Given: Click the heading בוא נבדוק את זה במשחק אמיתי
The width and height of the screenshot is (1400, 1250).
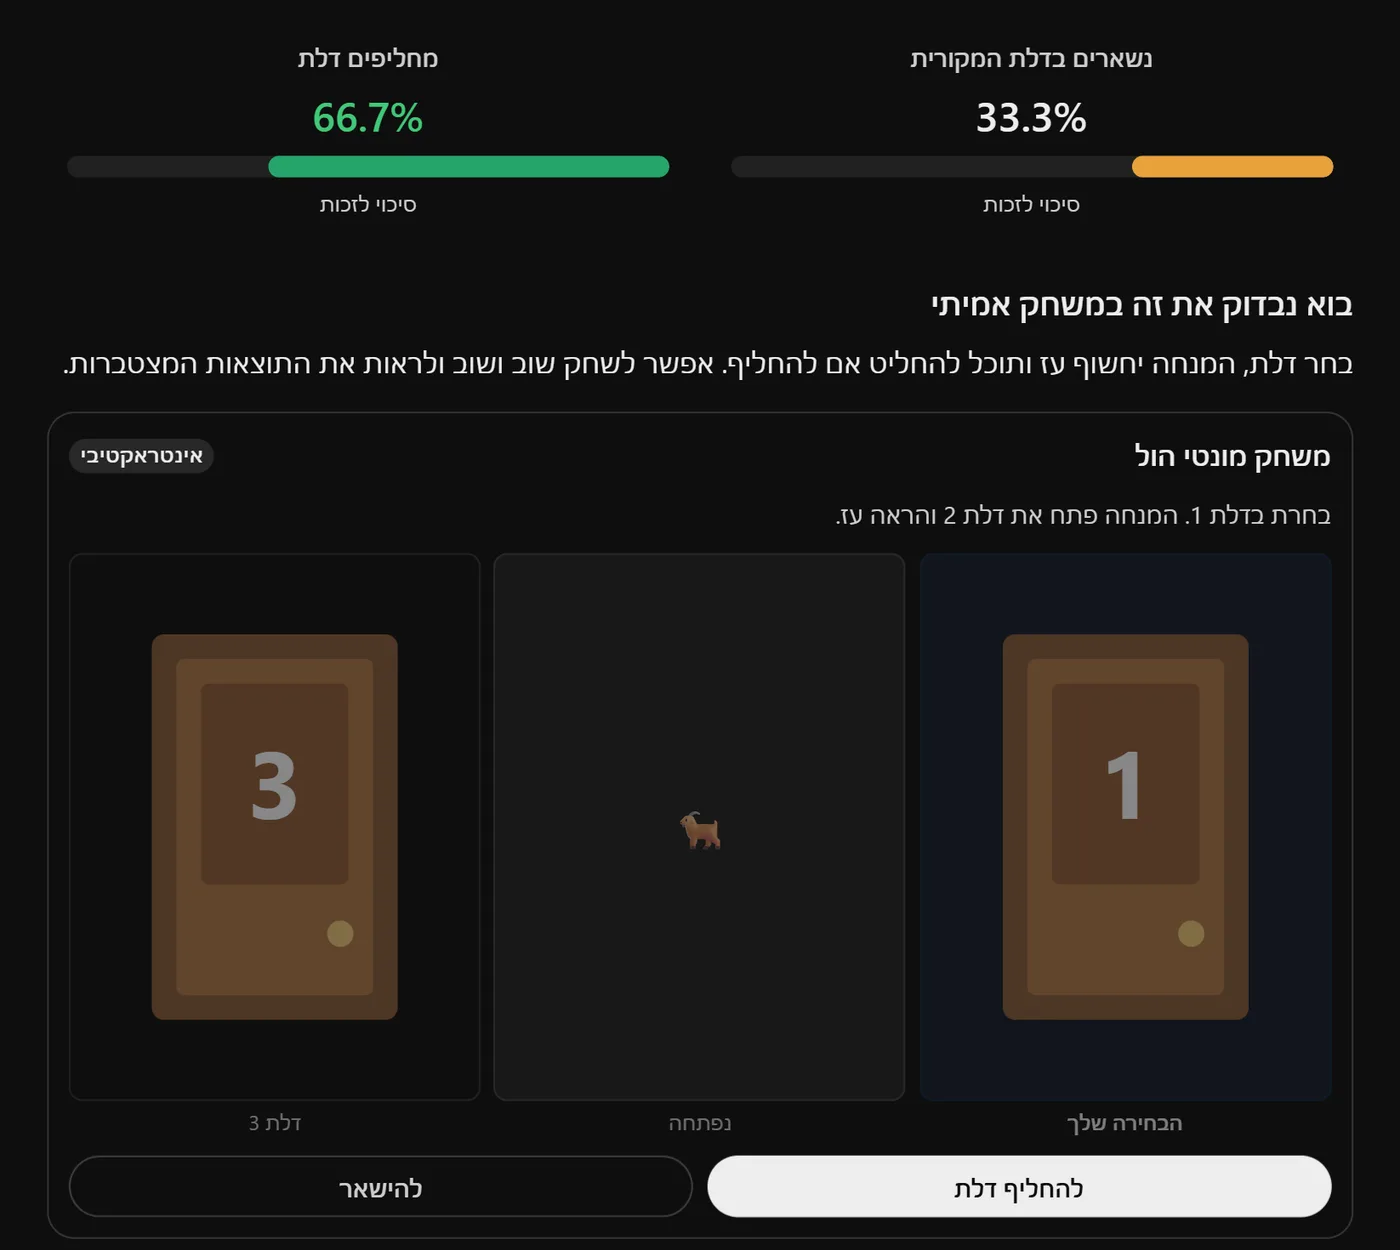Looking at the screenshot, I should (1141, 304).
